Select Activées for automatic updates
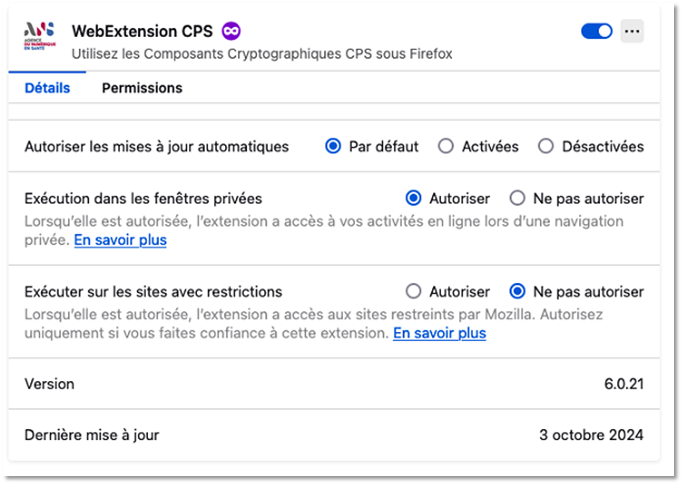 tap(447, 146)
